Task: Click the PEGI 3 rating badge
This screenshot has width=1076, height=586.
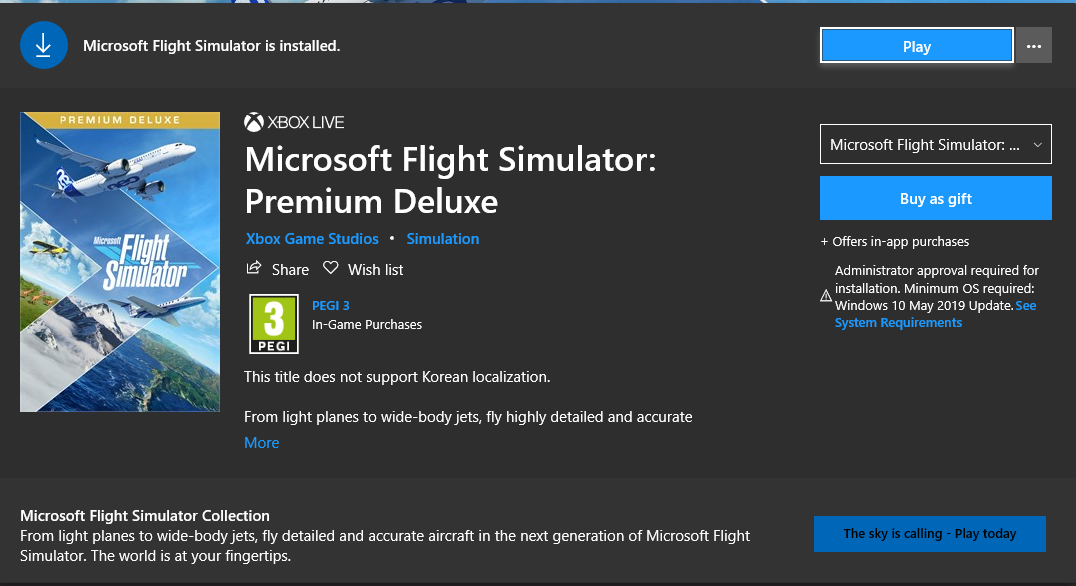Action: coord(273,324)
